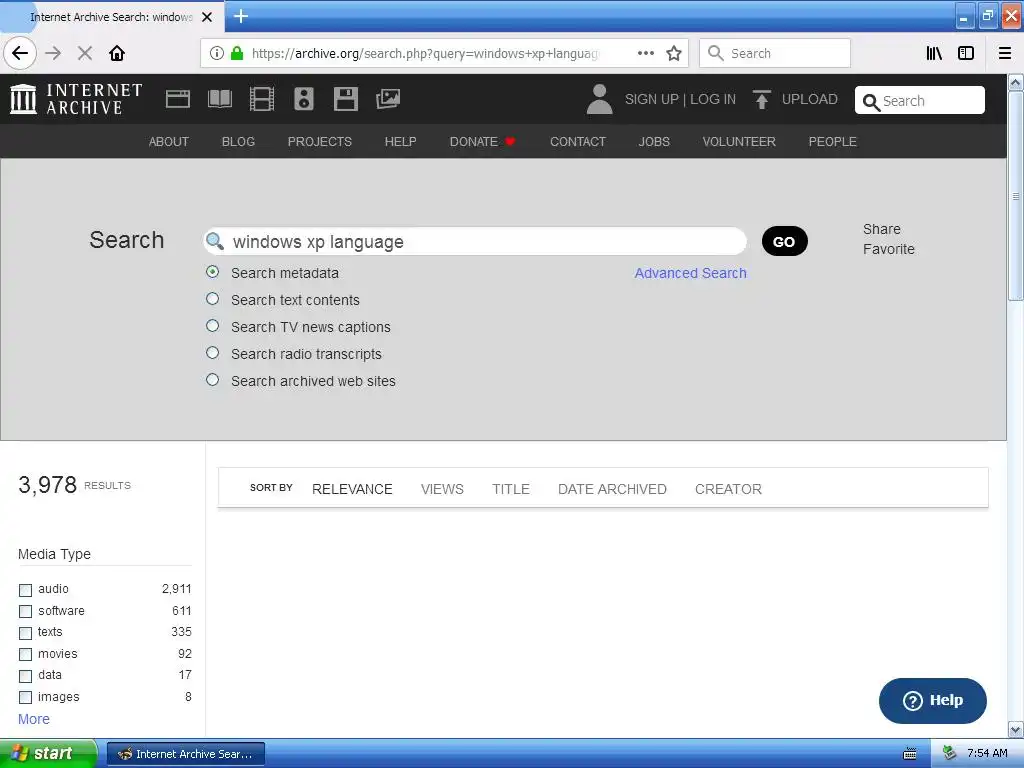Viewport: 1024px width, 768px height.
Task: Click the green padlock security icon
Action: [237, 53]
